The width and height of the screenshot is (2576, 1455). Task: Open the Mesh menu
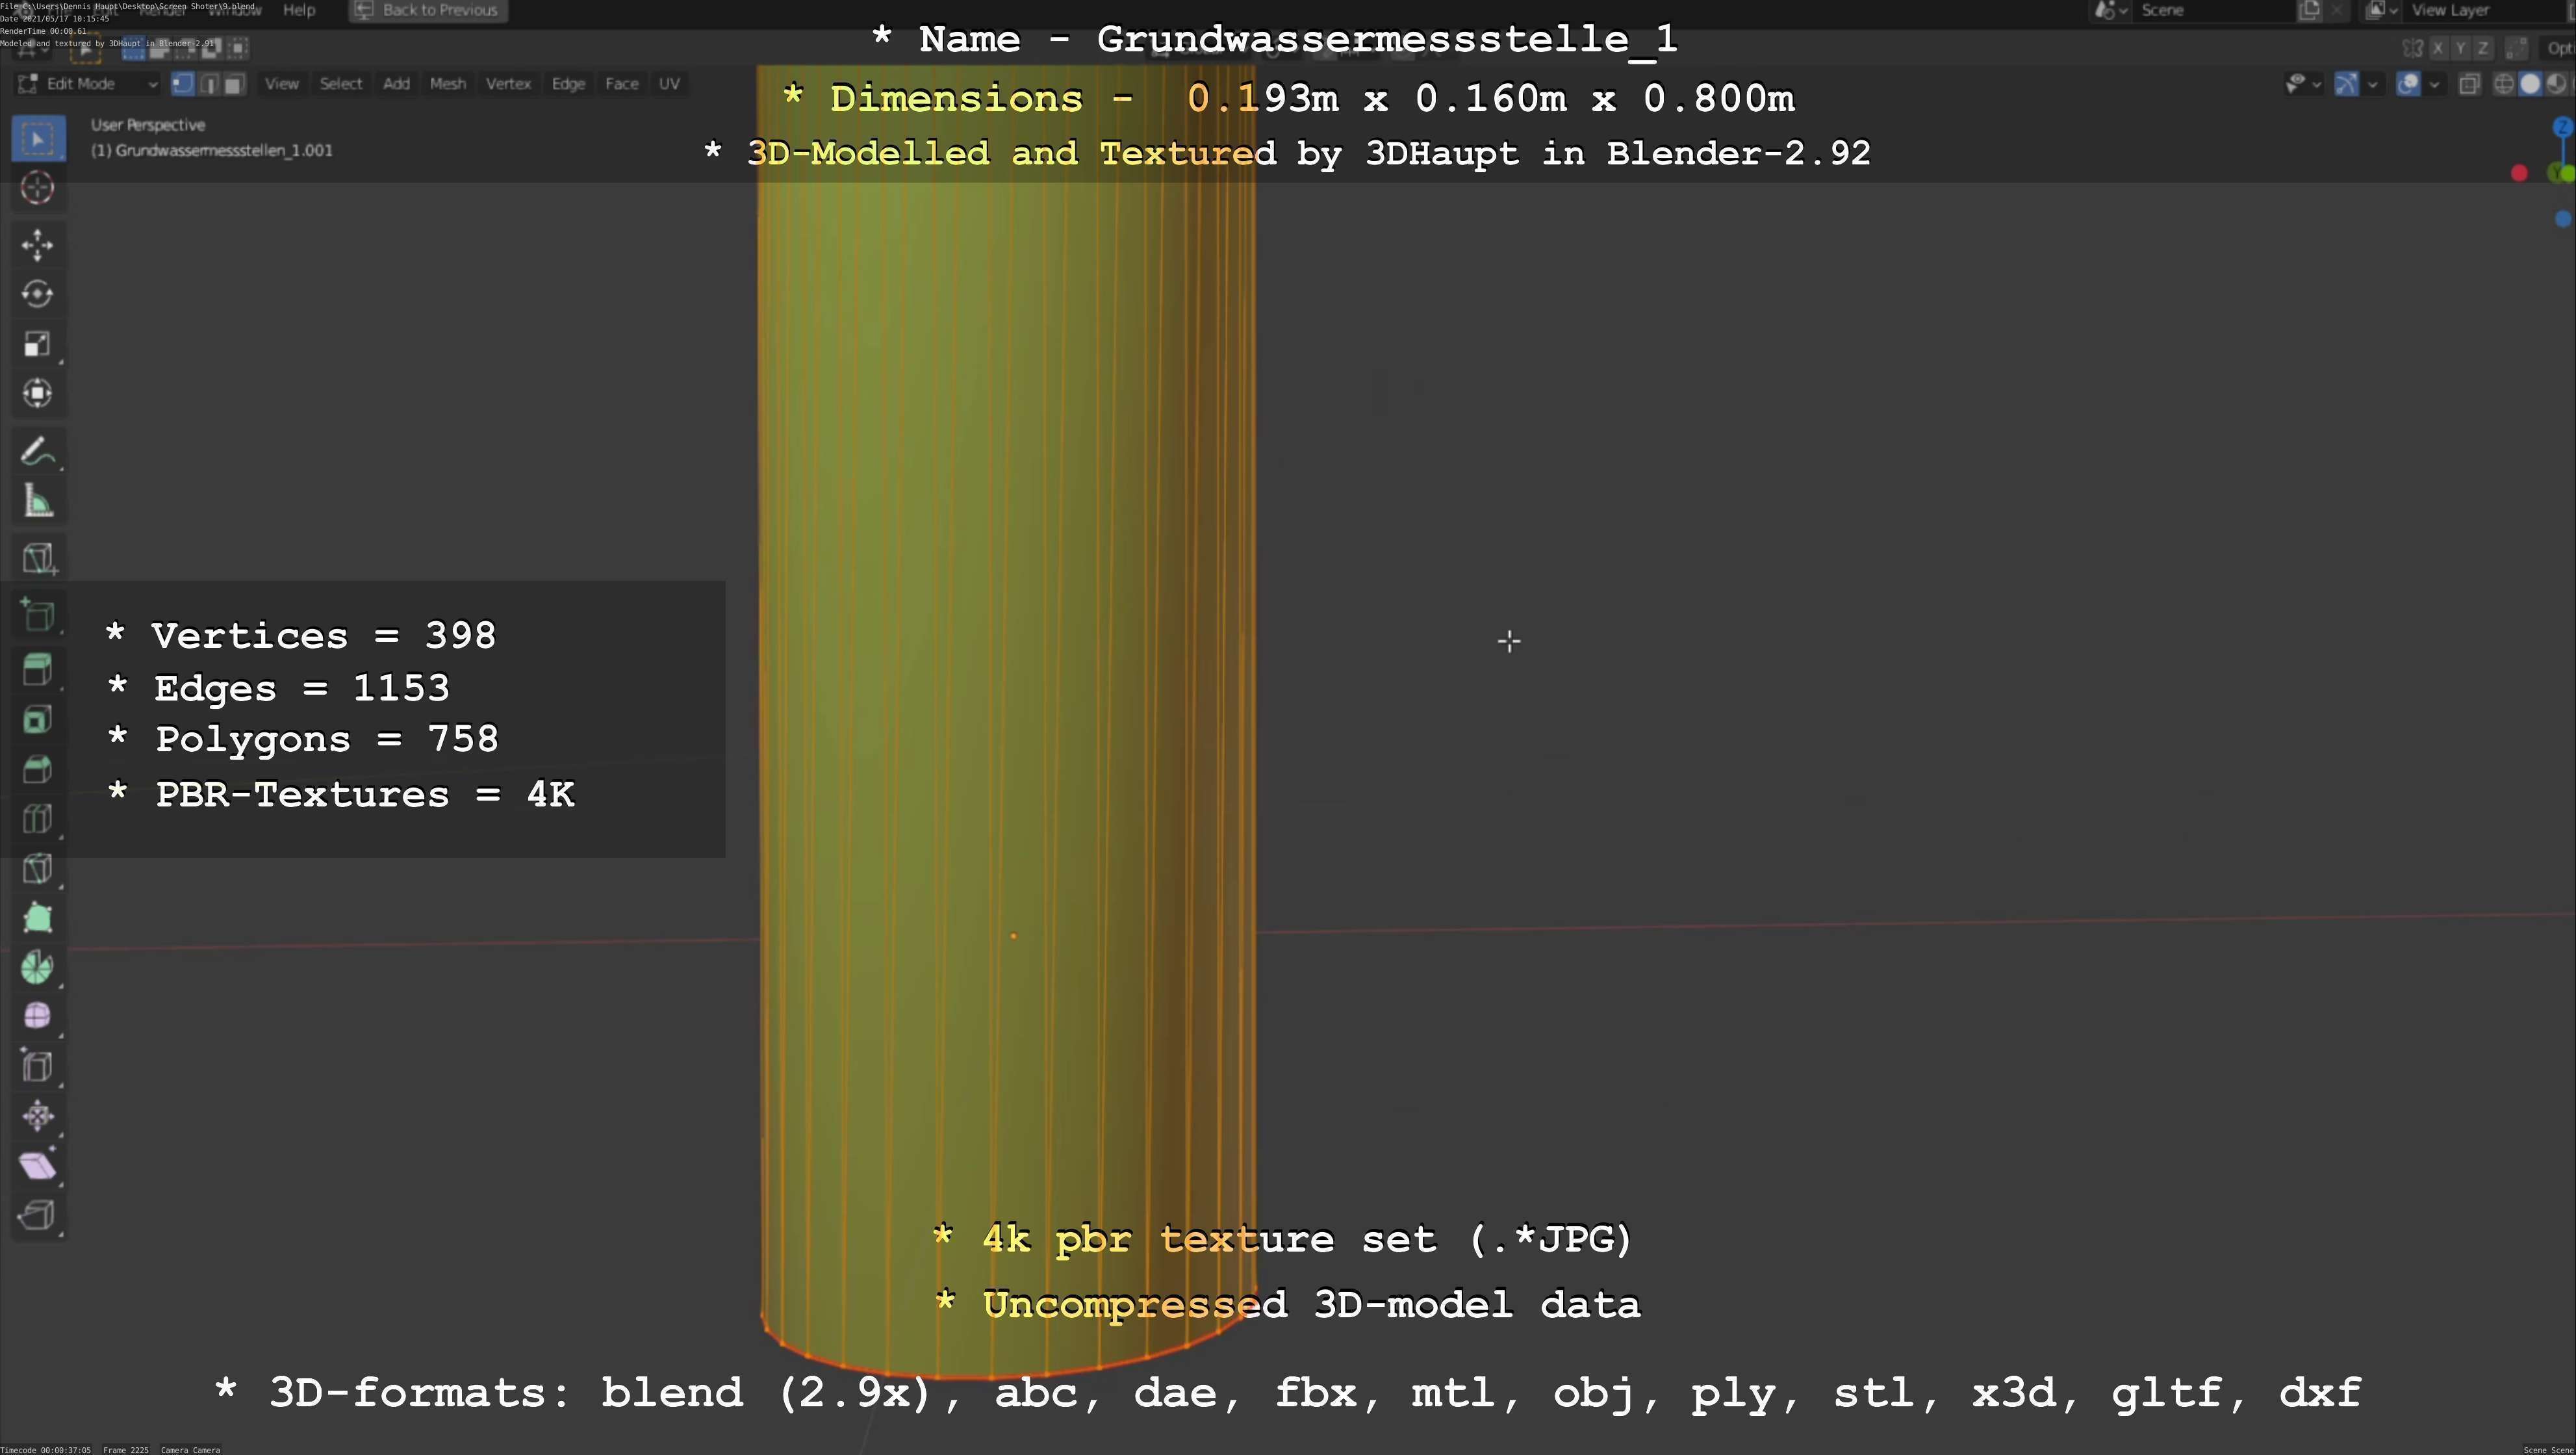(447, 84)
